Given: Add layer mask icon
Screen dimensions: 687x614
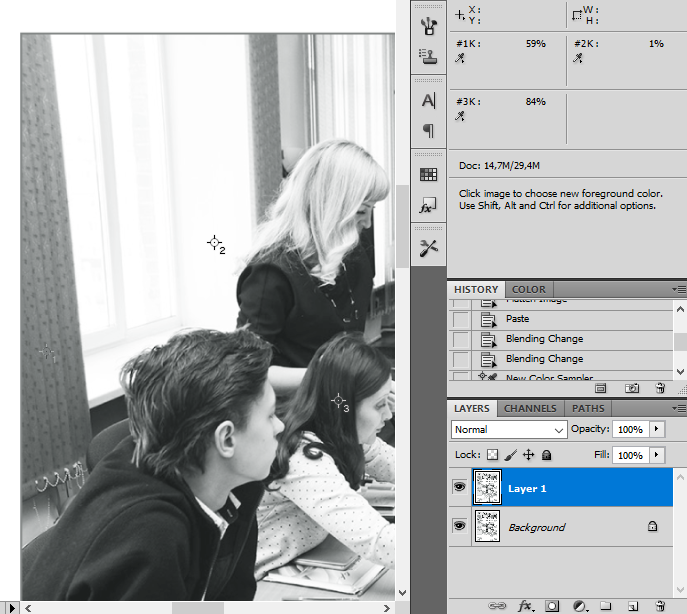Looking at the screenshot, I should 552,606.
